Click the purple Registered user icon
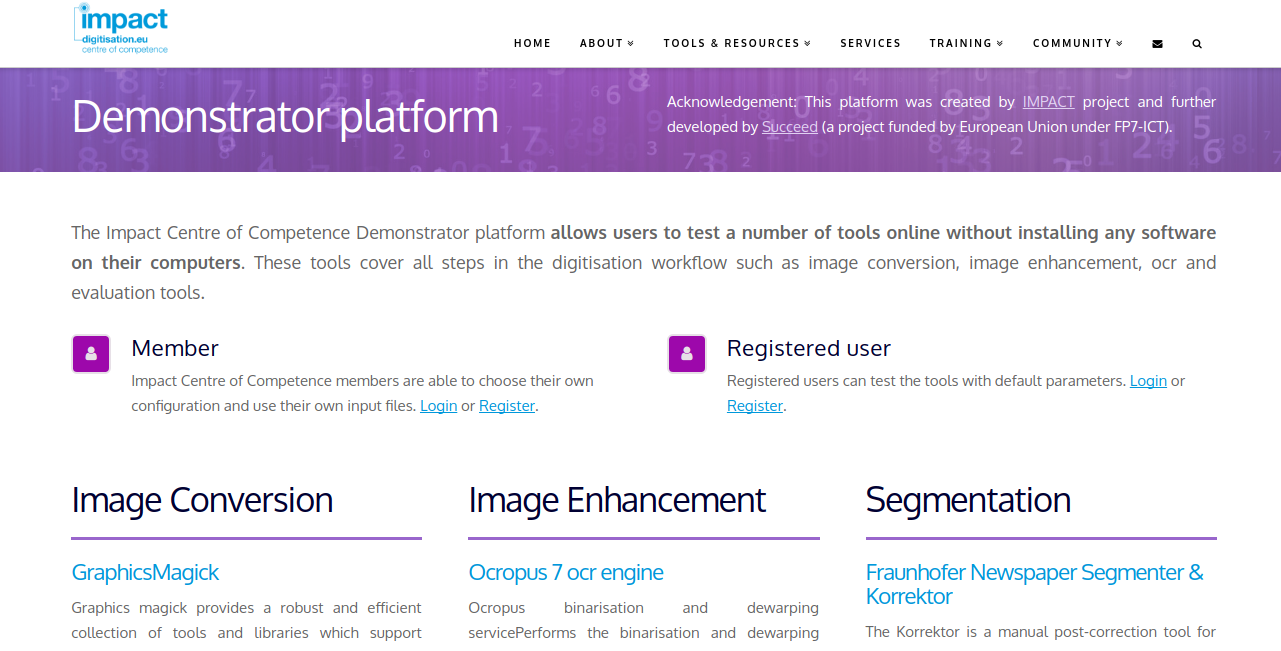 pyautogui.click(x=687, y=354)
